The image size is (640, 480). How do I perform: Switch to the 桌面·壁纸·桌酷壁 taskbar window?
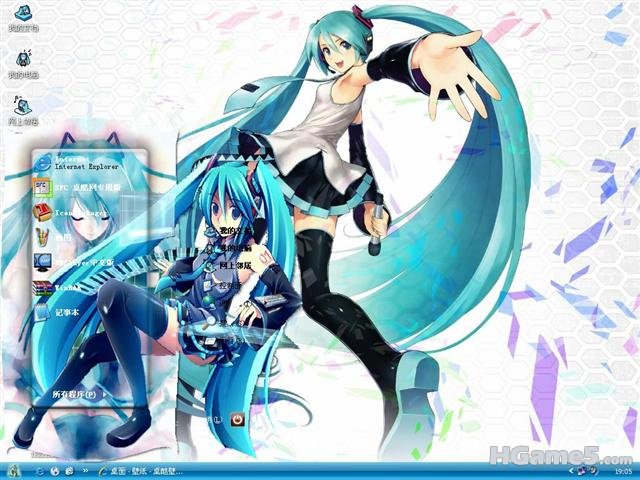coord(141,471)
